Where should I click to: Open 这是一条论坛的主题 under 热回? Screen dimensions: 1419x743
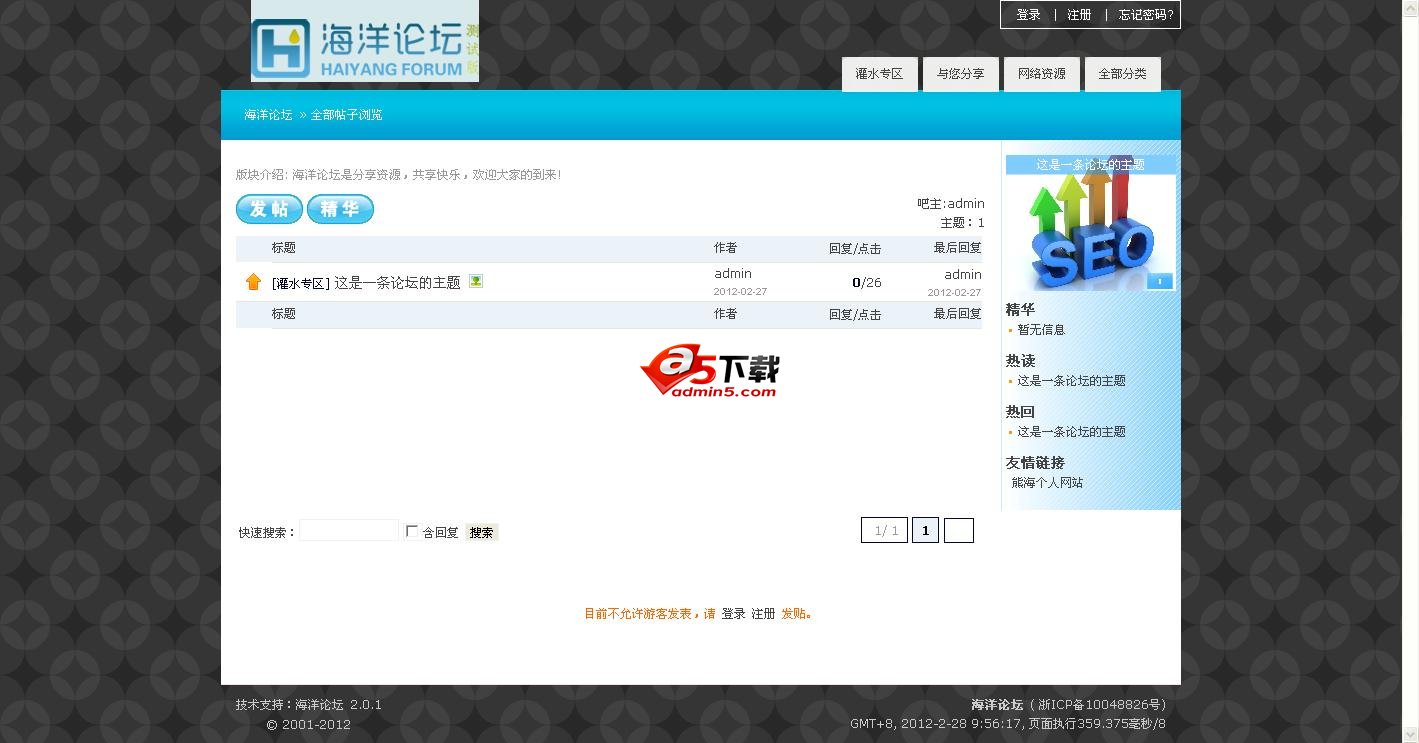pos(1071,432)
